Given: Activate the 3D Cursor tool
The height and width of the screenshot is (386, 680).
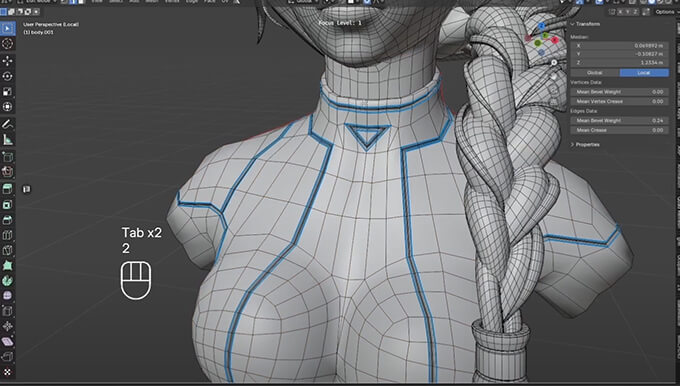Looking at the screenshot, I should click(x=7, y=44).
